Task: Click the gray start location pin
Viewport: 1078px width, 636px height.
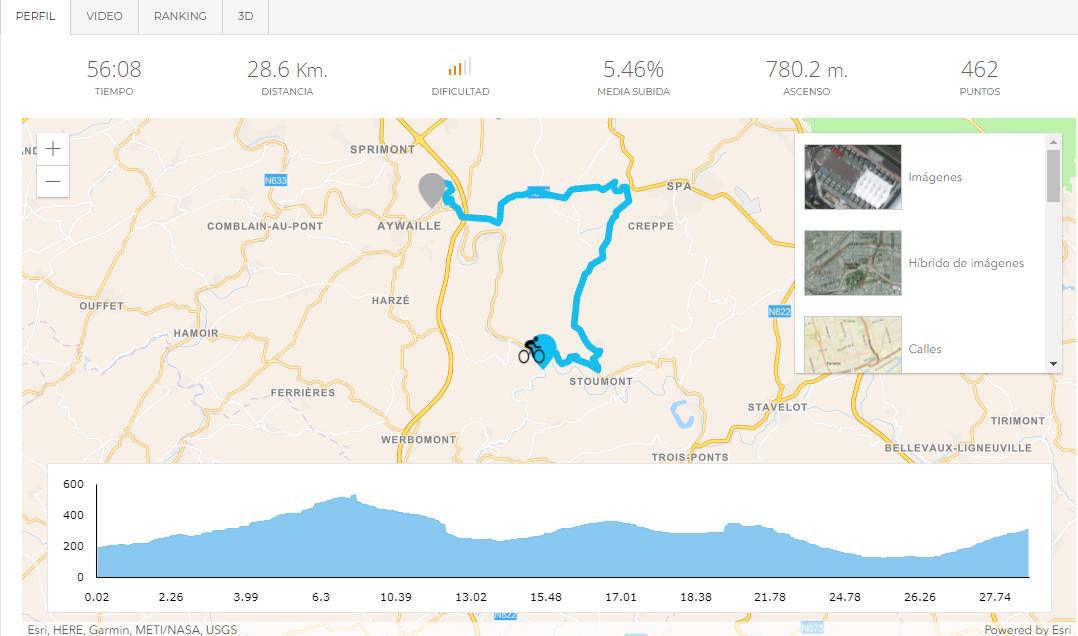Action: pyautogui.click(x=432, y=190)
